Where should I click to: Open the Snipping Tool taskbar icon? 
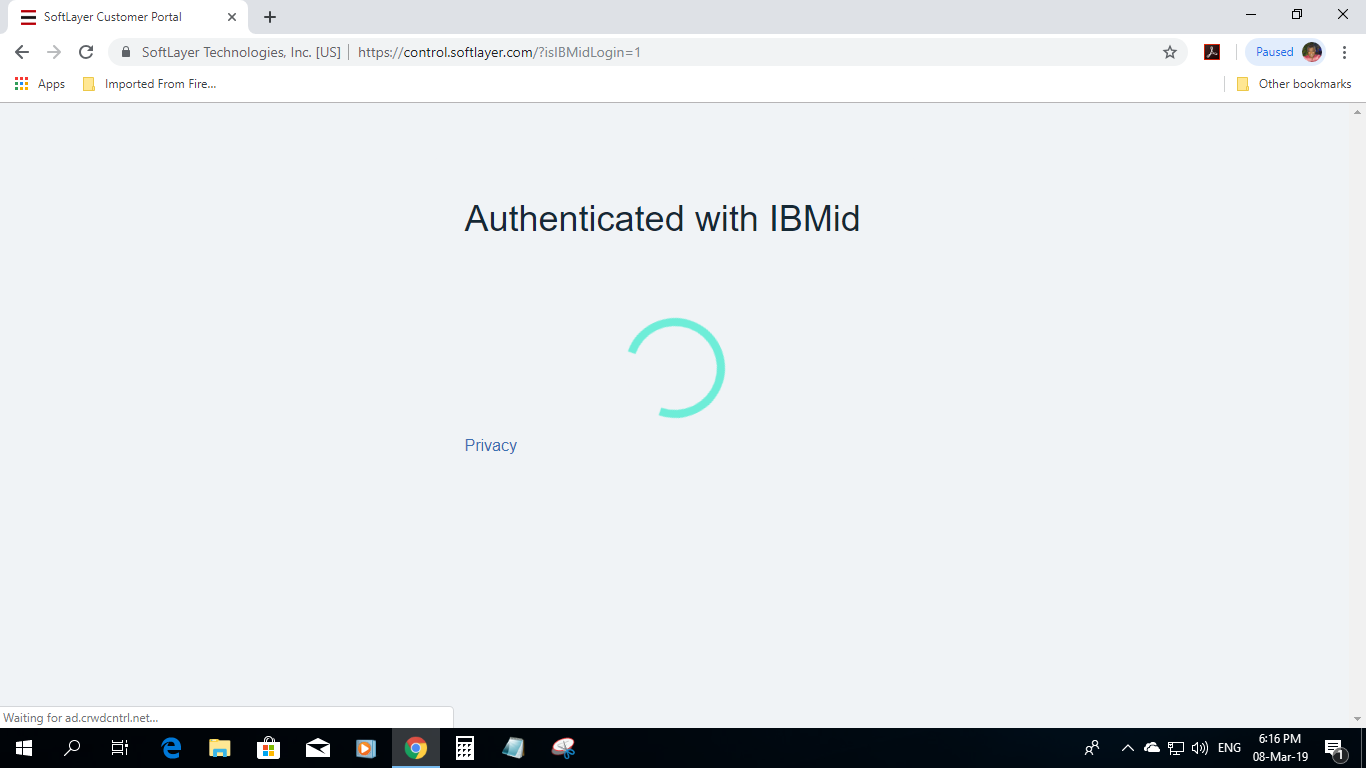tap(563, 748)
